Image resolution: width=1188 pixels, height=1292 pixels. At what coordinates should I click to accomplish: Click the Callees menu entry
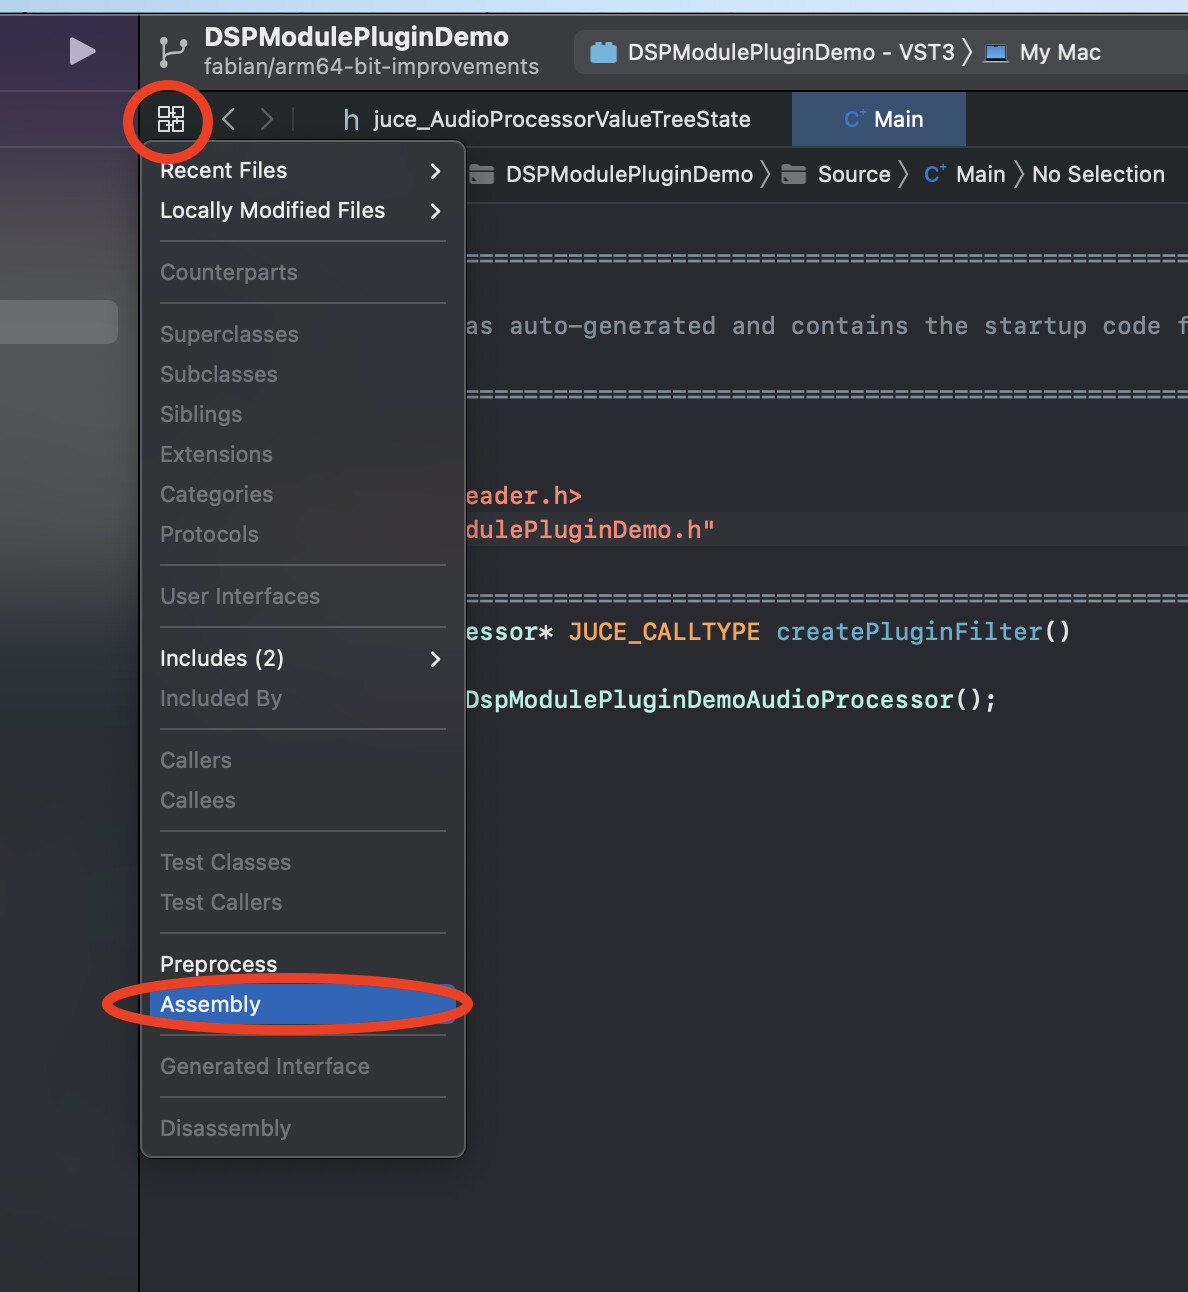[x=303, y=801]
